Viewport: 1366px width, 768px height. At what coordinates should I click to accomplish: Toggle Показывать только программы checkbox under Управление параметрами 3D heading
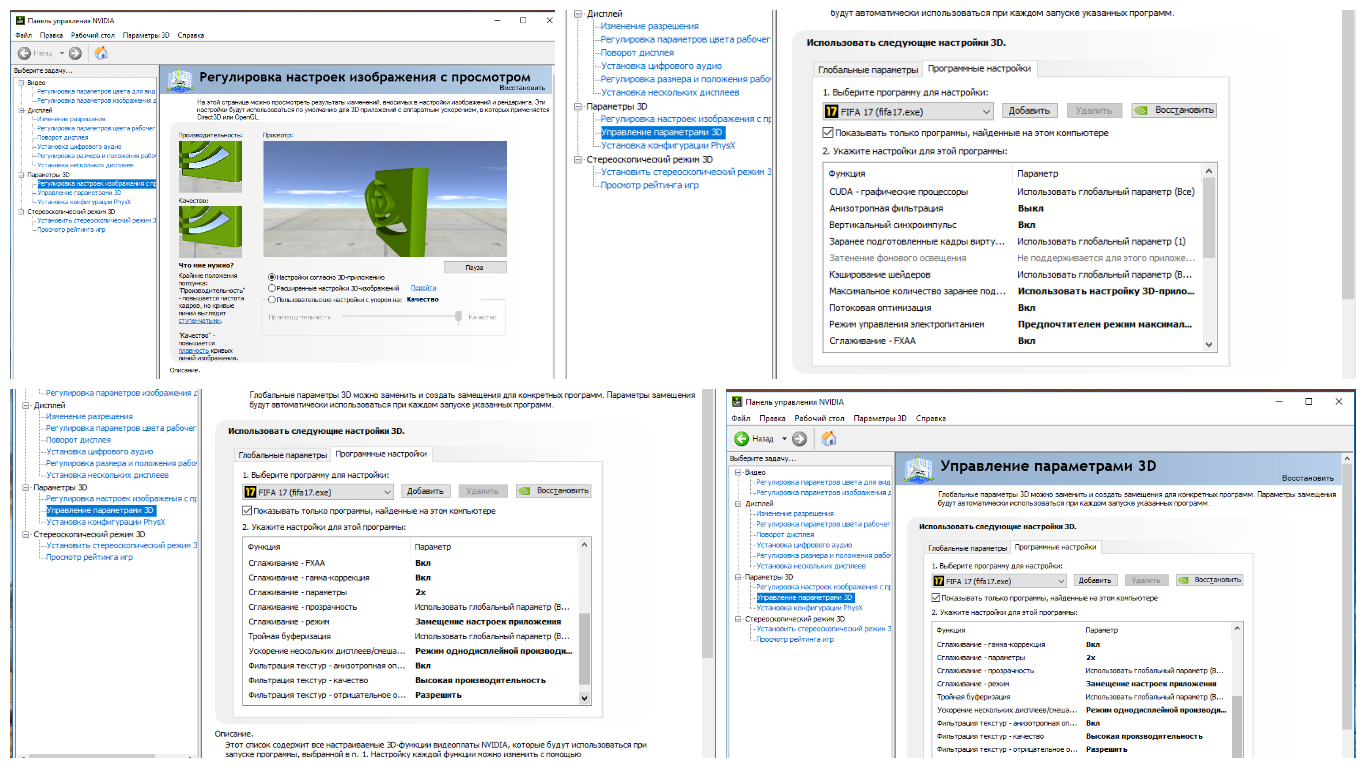[936, 598]
